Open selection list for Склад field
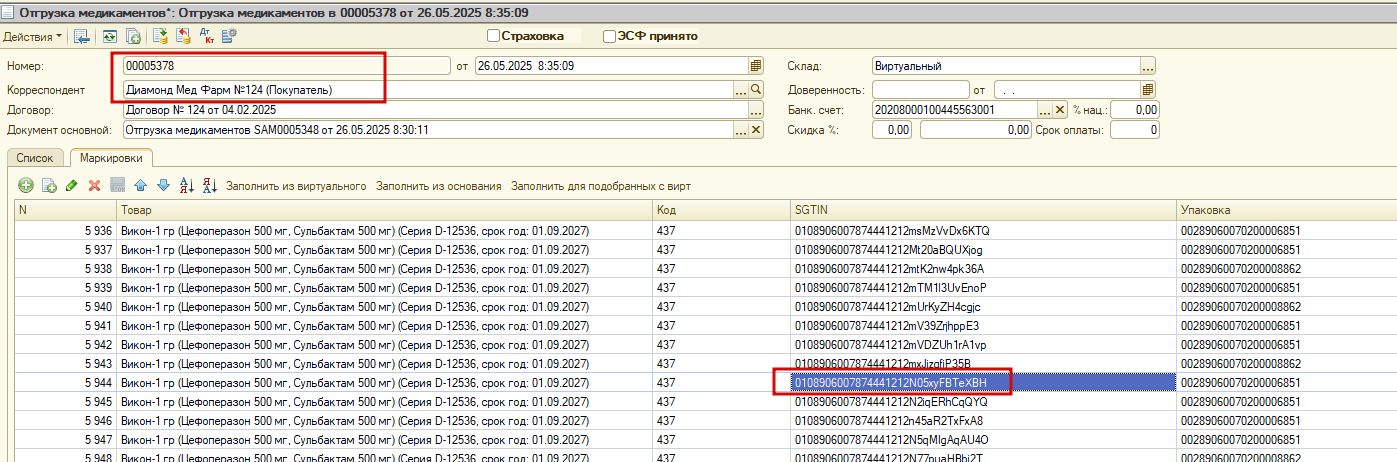This screenshot has height=462, width=1397. 1148,66
